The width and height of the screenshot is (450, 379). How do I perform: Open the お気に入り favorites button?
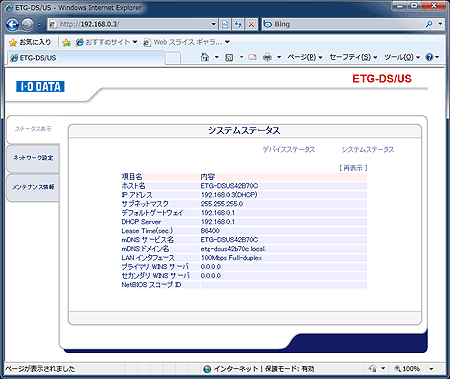pos(30,42)
